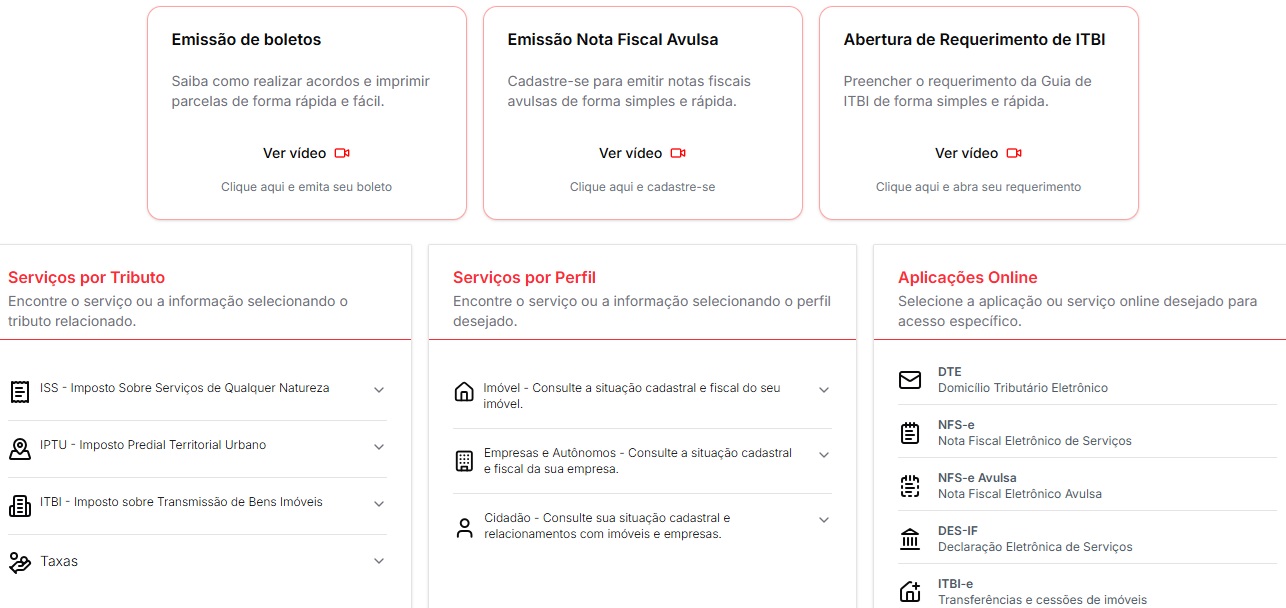Expand the ISS tax services chevron
The height and width of the screenshot is (608, 1286).
tap(379, 390)
